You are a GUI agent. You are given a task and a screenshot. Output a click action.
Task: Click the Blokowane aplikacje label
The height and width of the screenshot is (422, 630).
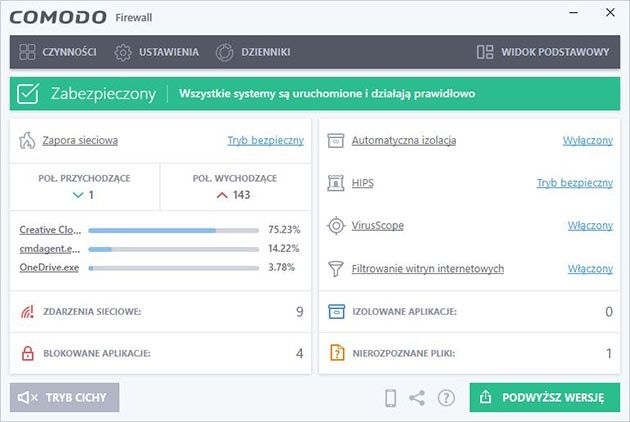97,353
